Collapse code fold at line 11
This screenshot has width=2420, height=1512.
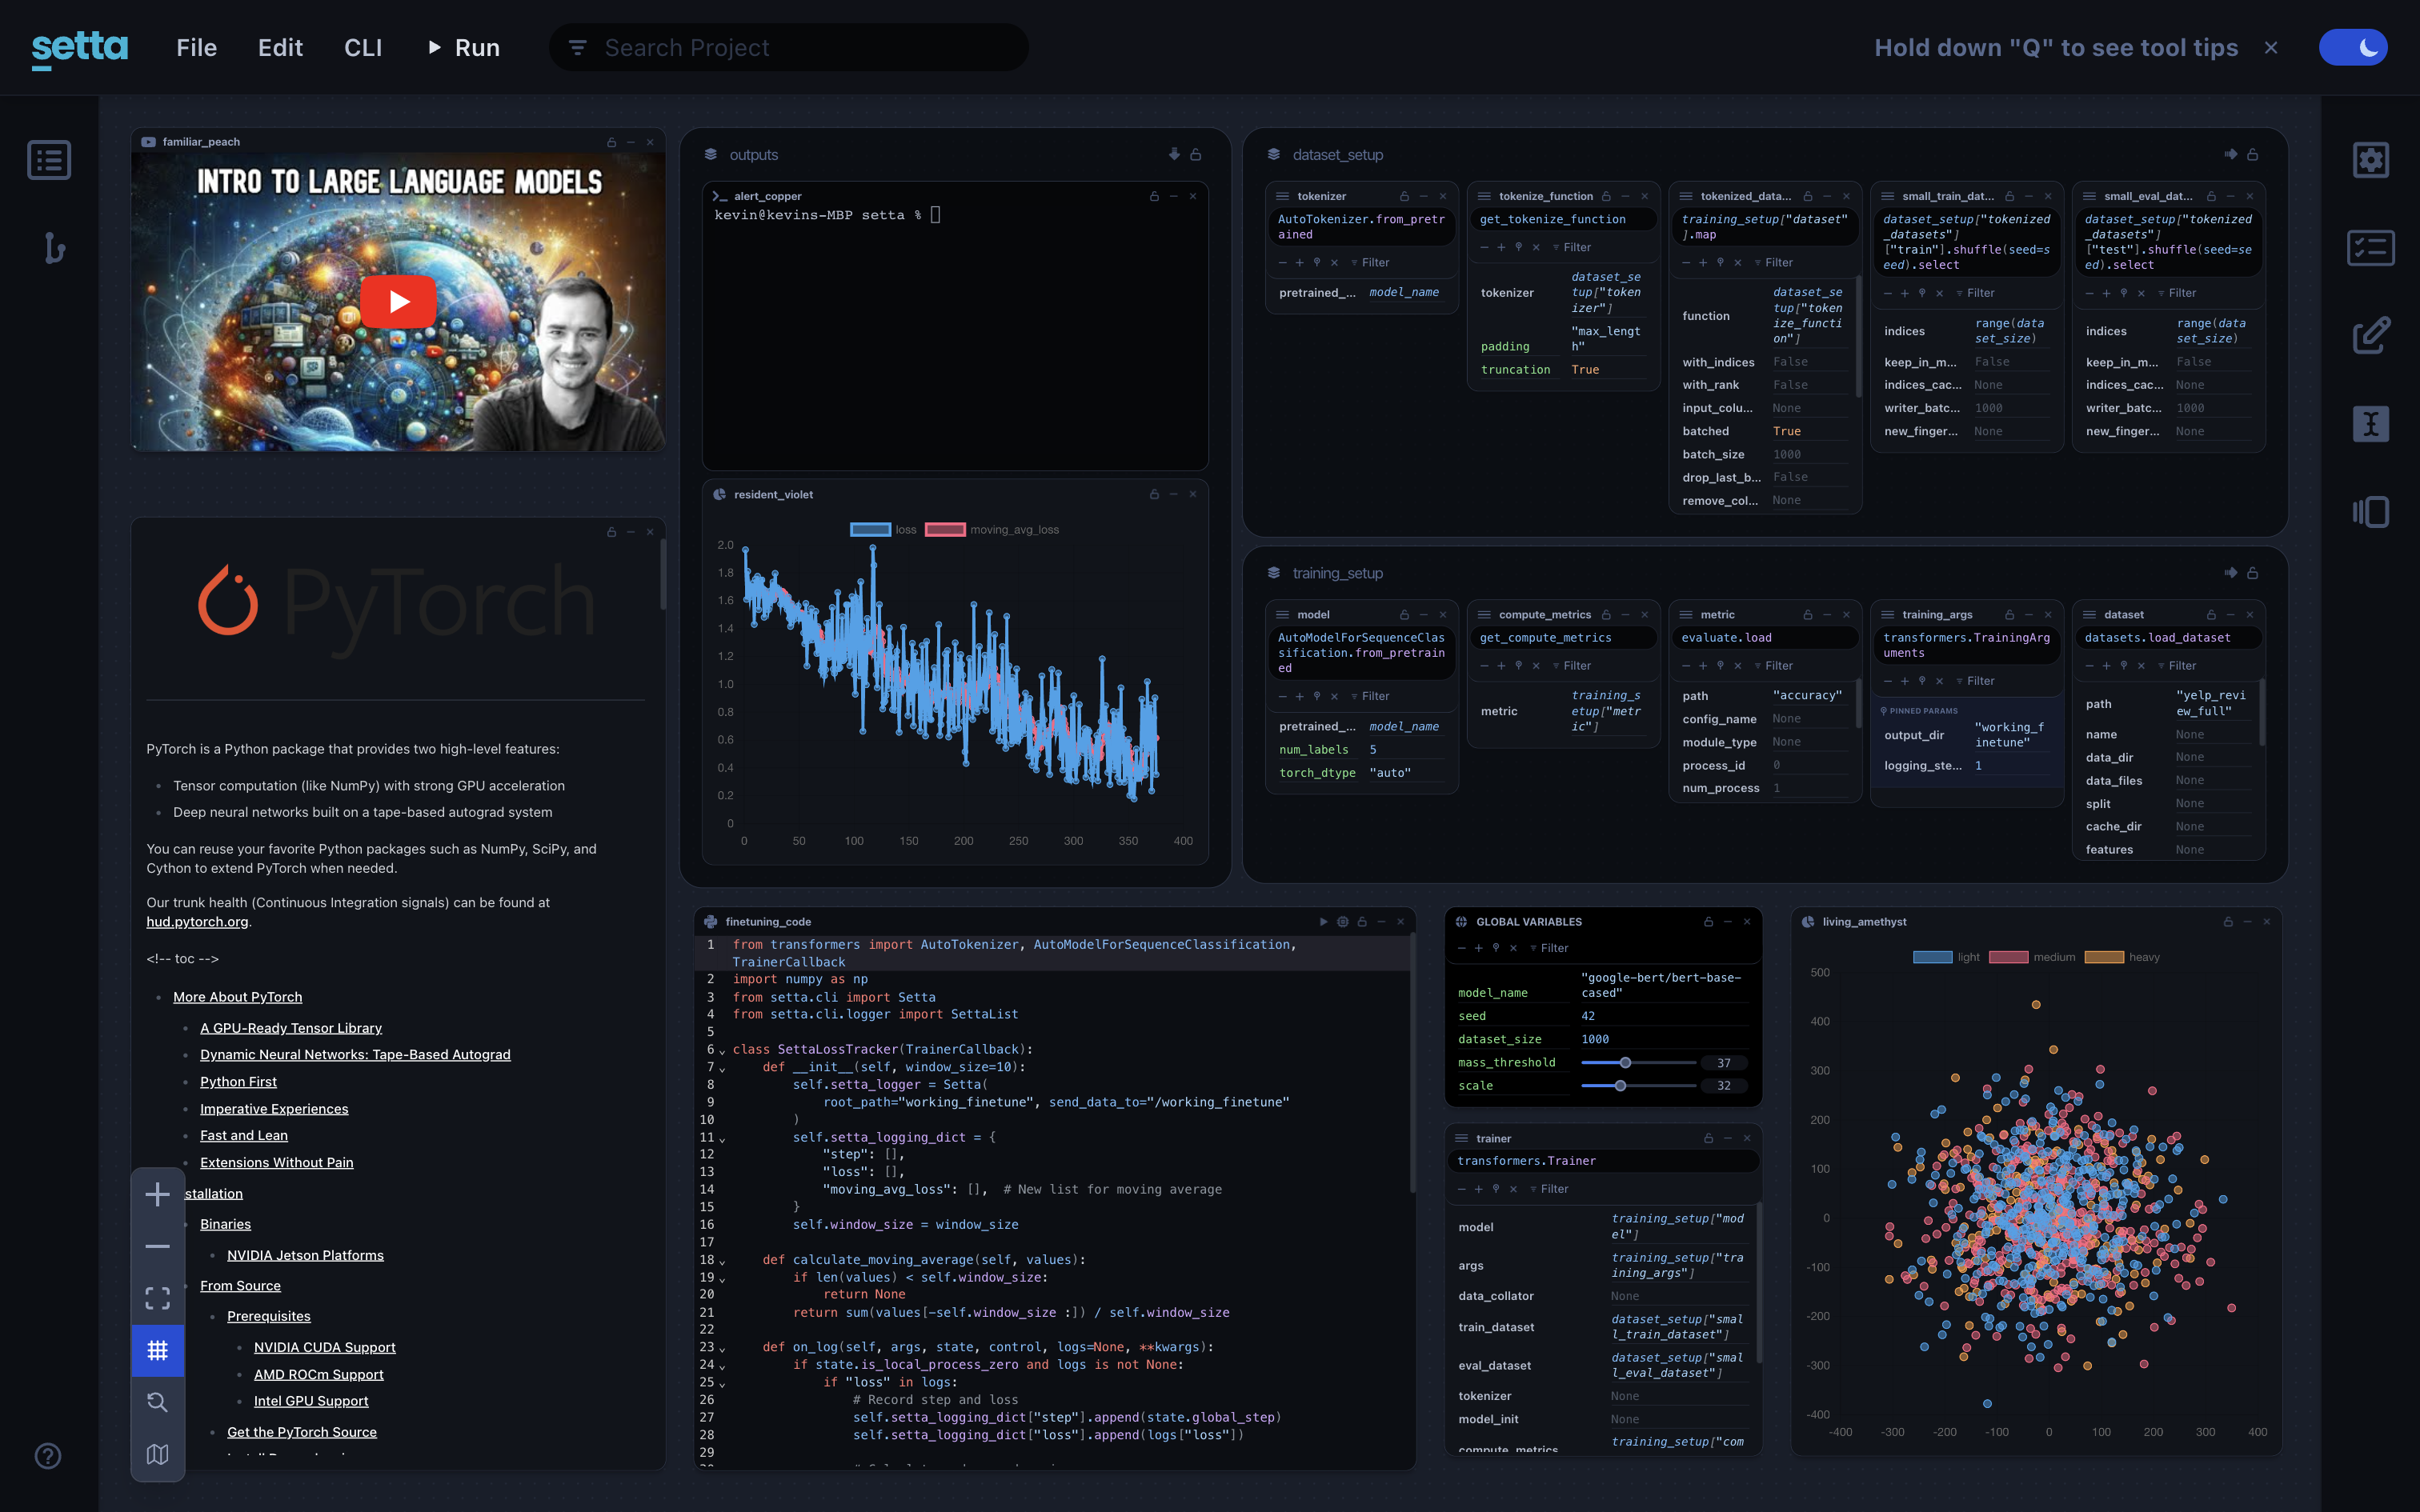722,1139
